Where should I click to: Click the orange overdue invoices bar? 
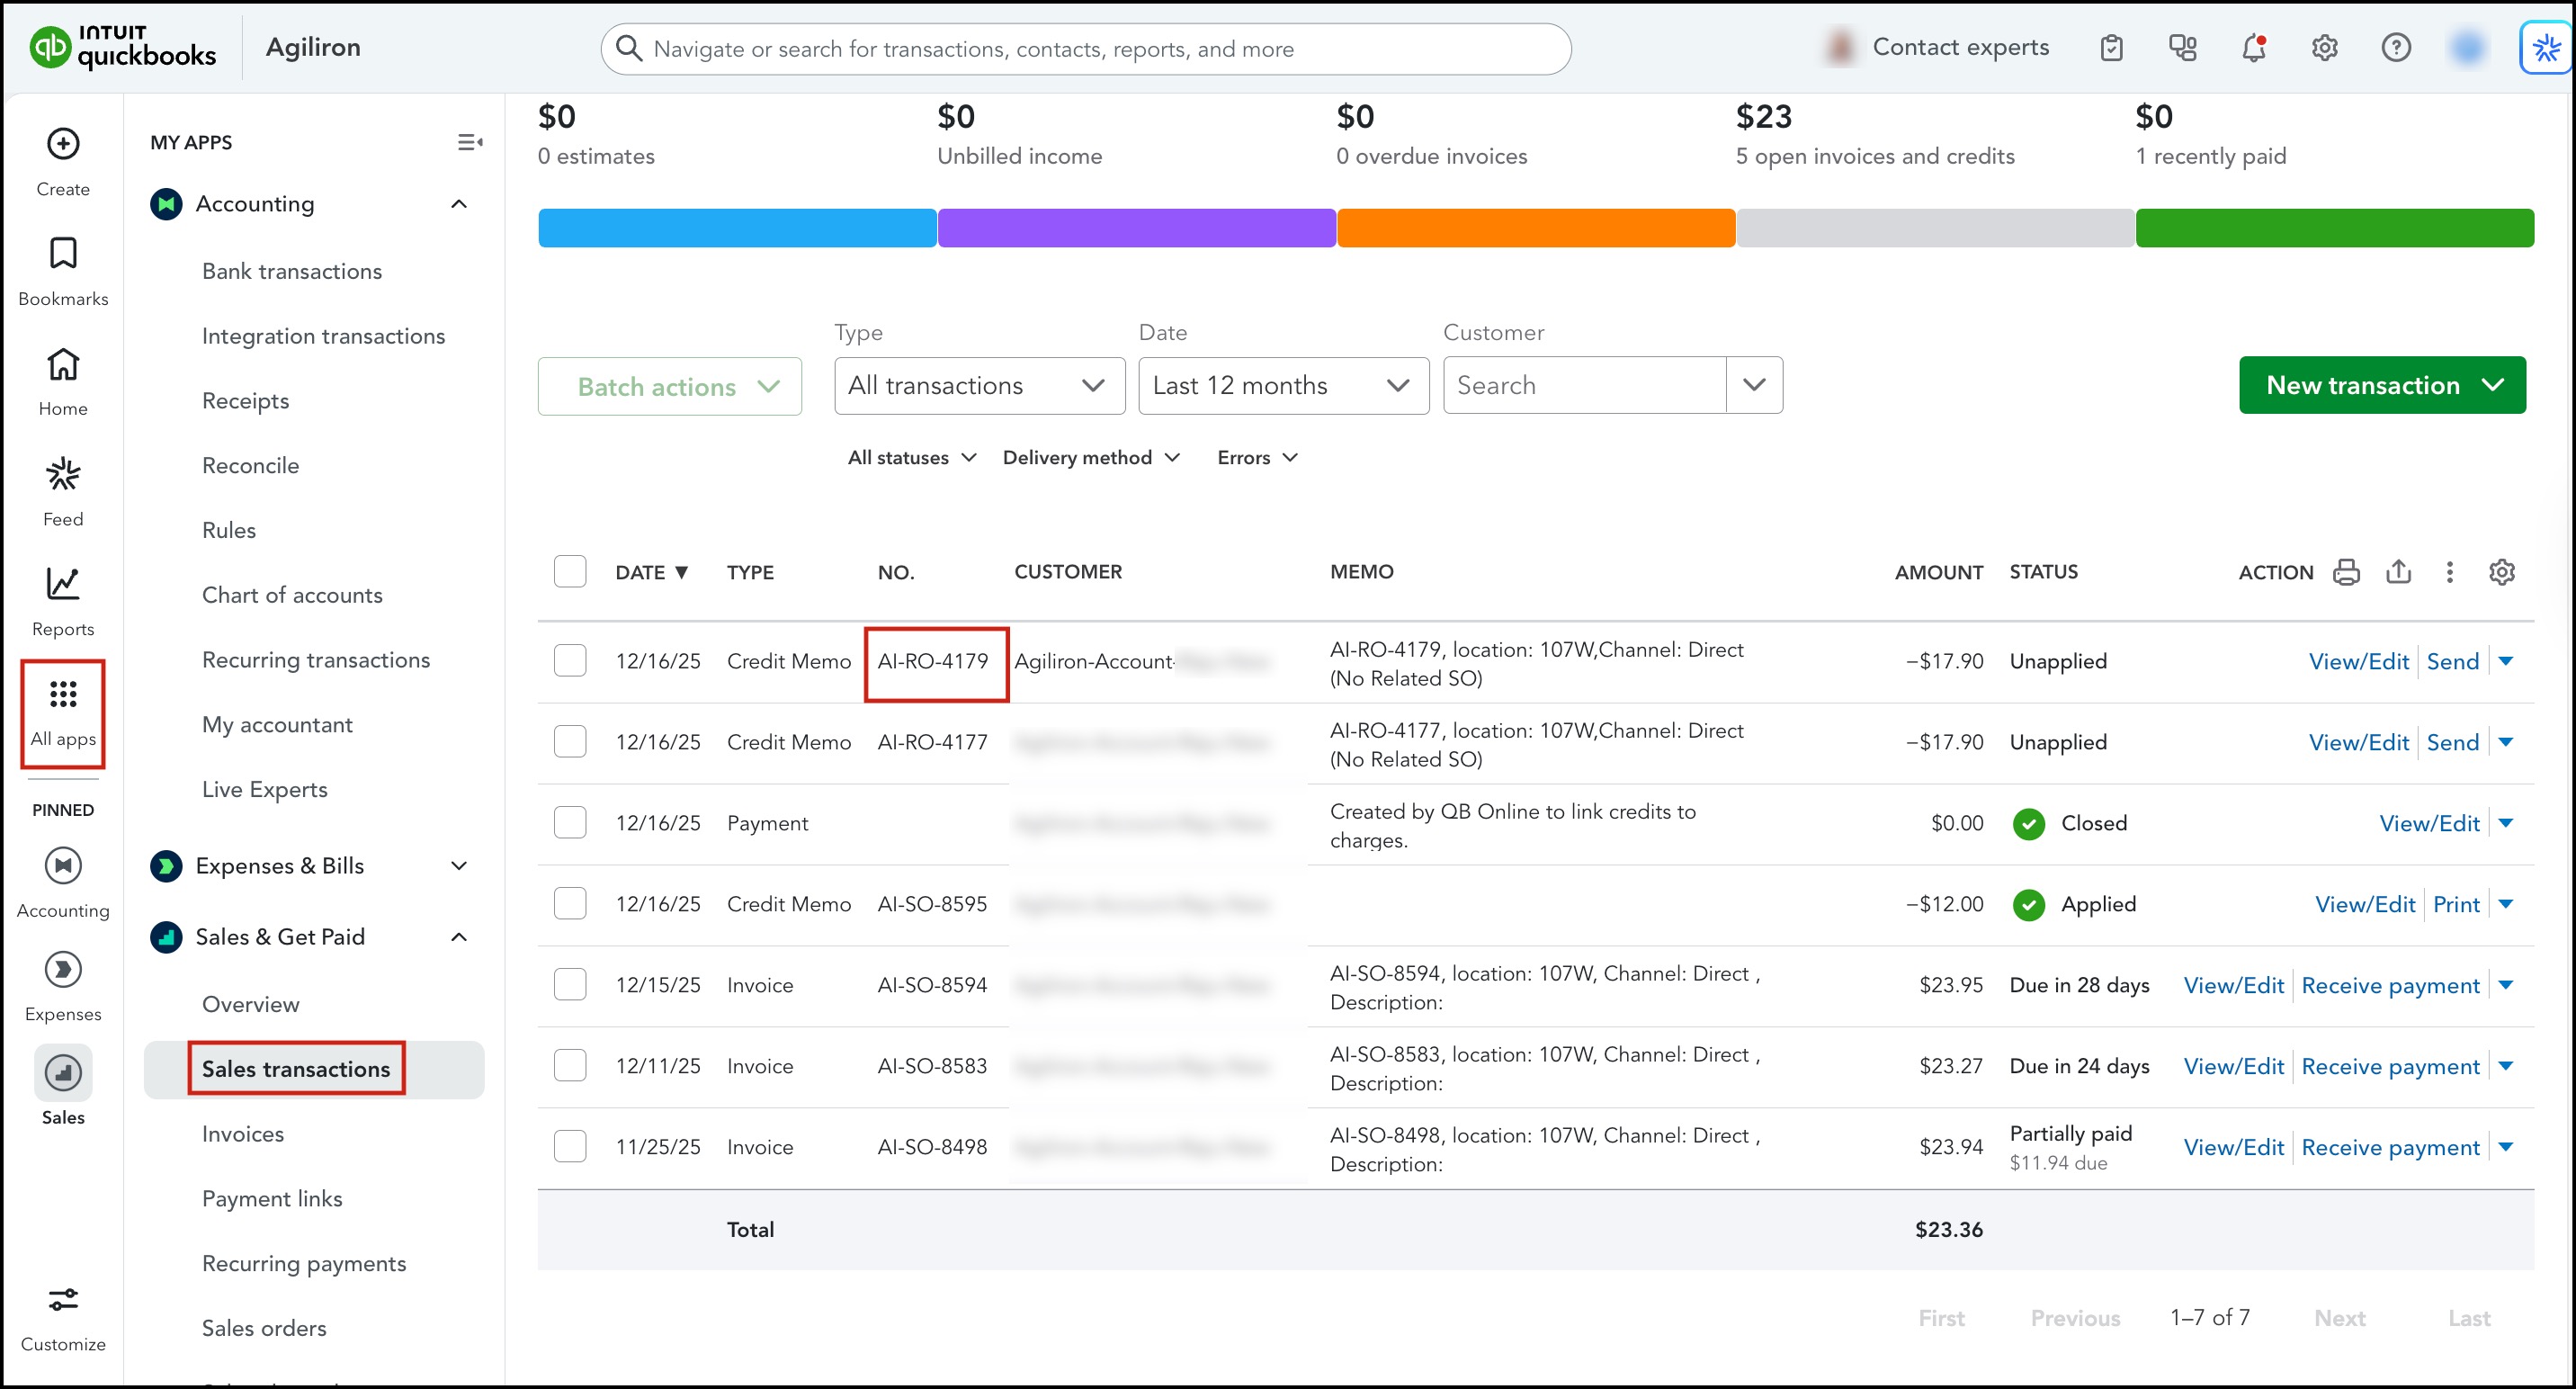tap(1535, 228)
